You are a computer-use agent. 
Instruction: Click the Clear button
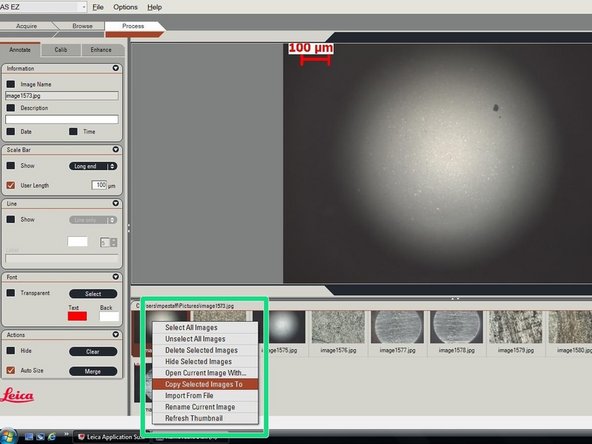pos(93,352)
